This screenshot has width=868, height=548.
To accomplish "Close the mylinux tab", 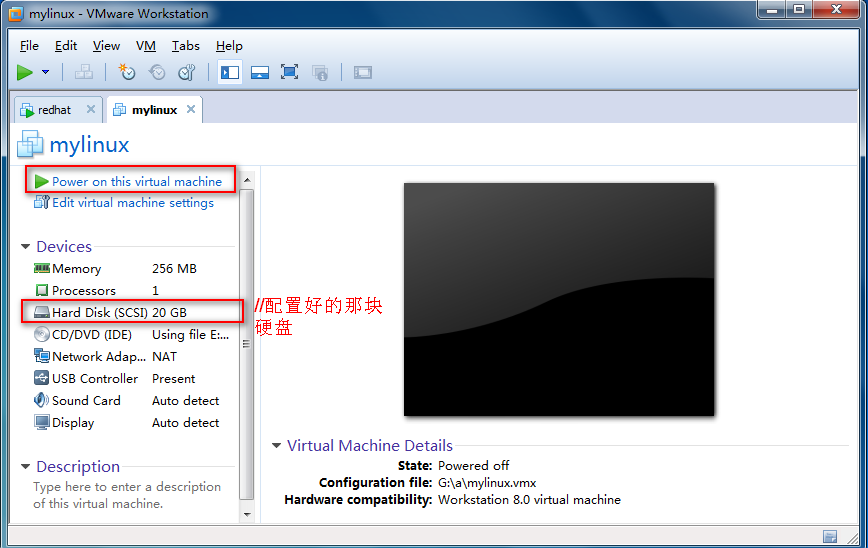I will 191,109.
